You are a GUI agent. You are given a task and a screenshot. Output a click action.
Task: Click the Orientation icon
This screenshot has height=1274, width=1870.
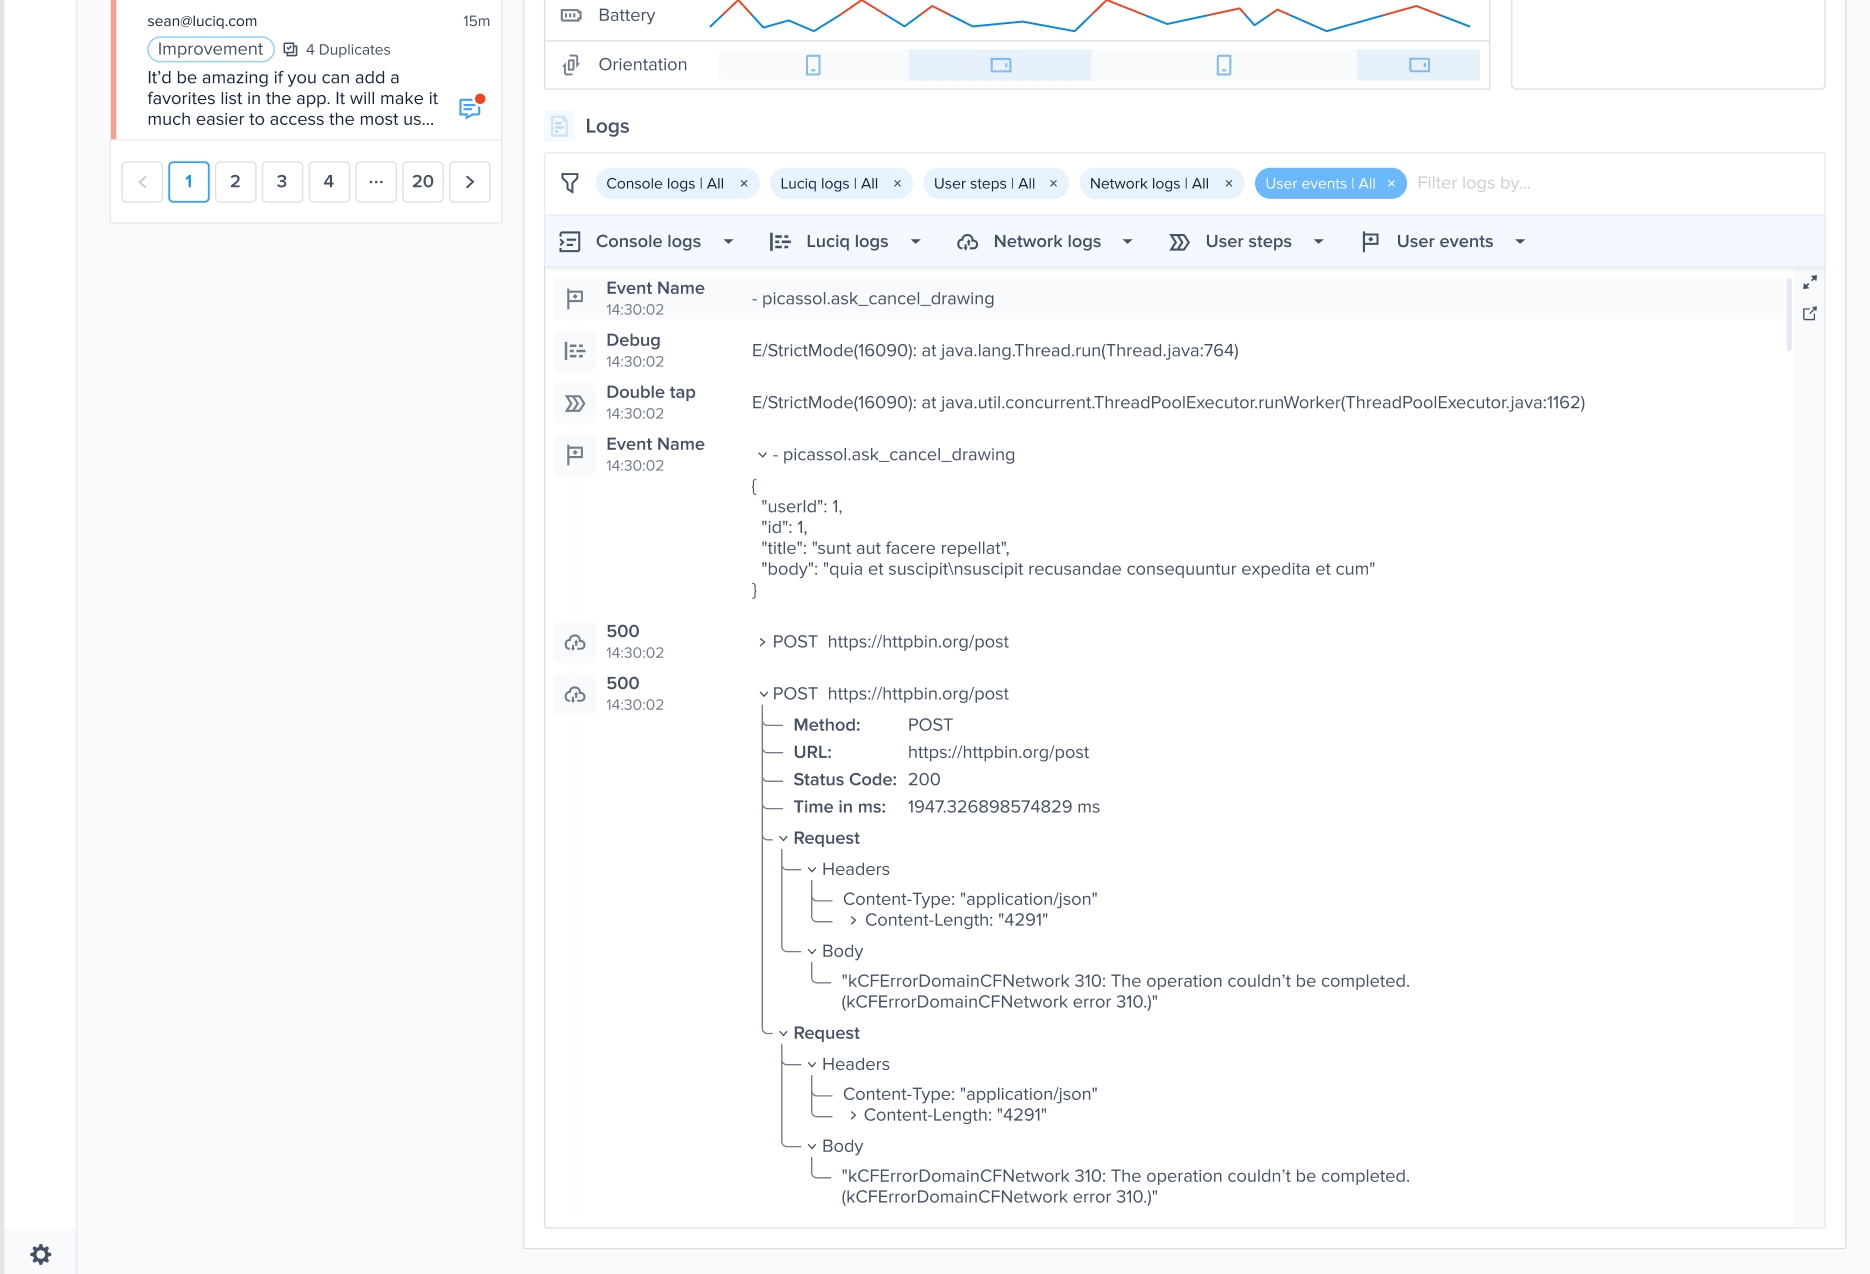point(569,64)
